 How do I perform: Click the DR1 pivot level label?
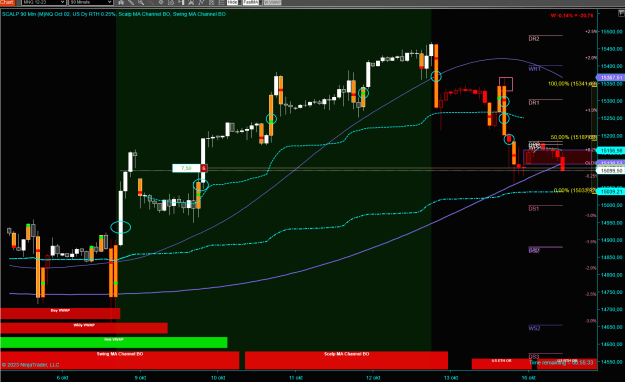coord(534,102)
